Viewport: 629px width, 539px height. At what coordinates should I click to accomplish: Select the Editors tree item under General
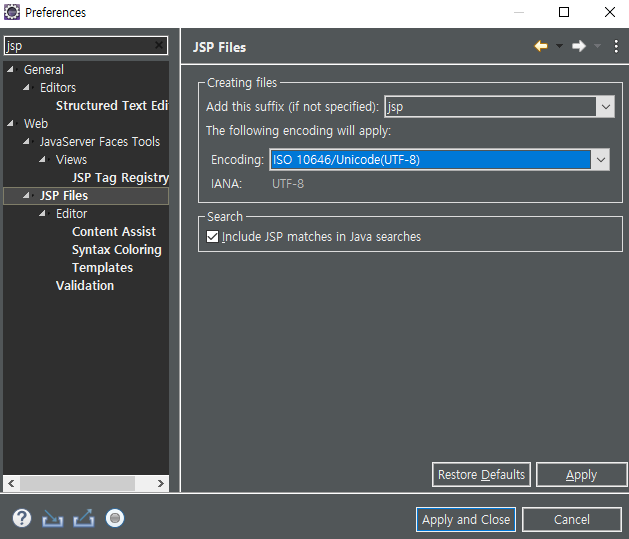(58, 87)
